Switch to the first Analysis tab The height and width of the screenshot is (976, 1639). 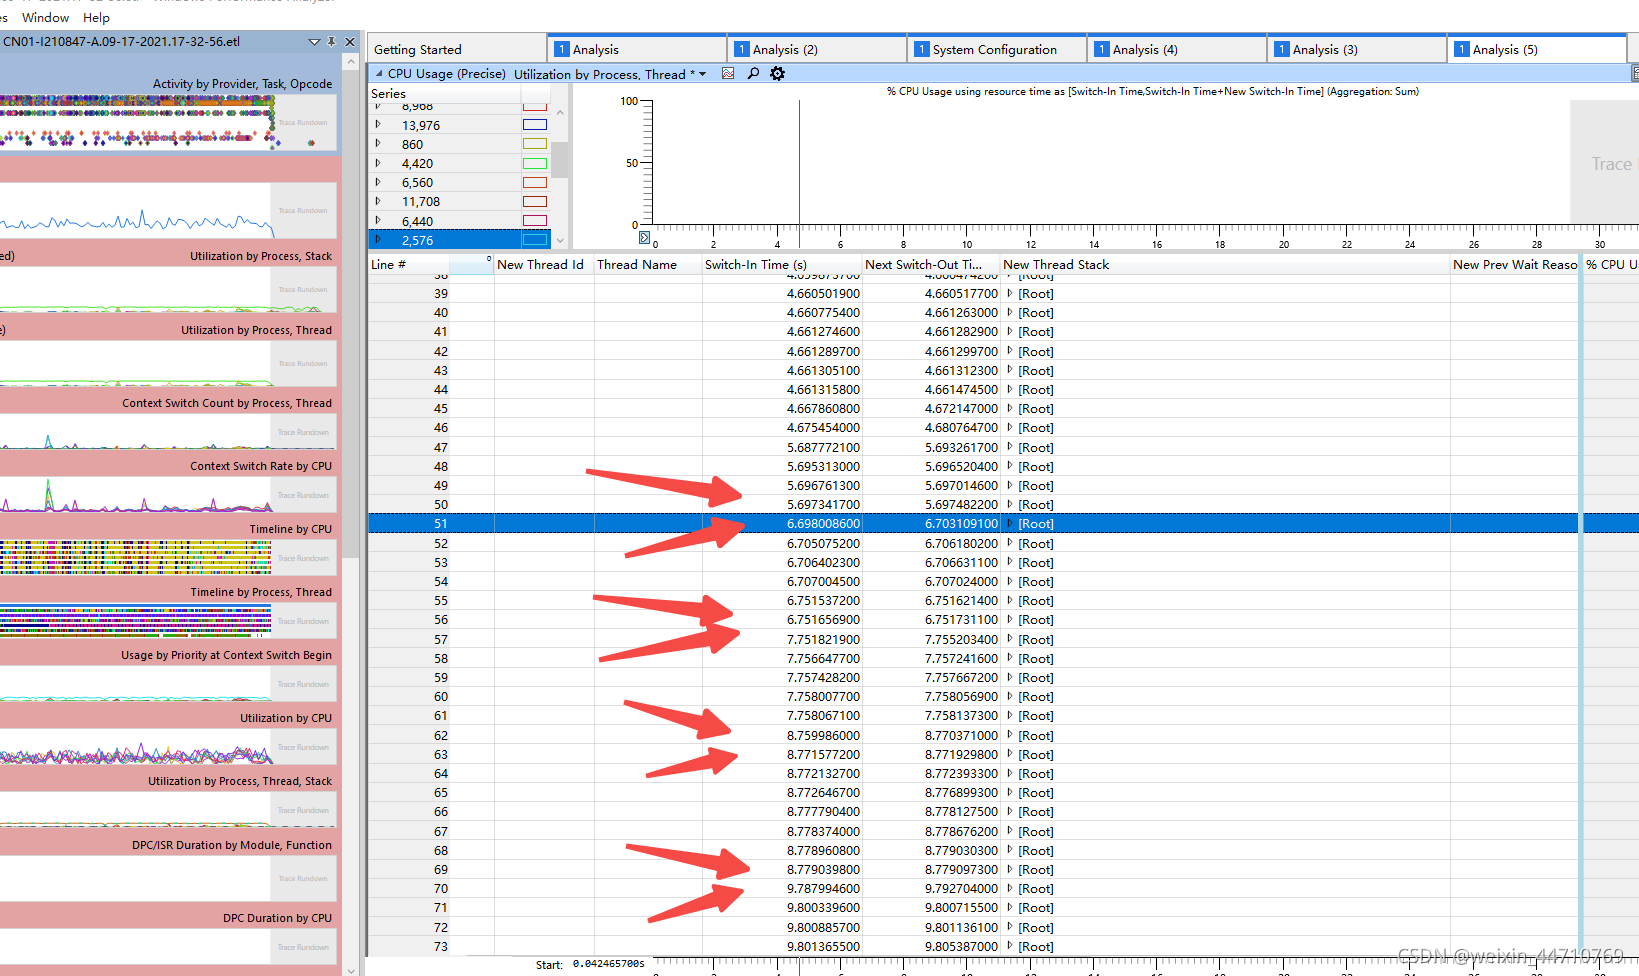(637, 49)
